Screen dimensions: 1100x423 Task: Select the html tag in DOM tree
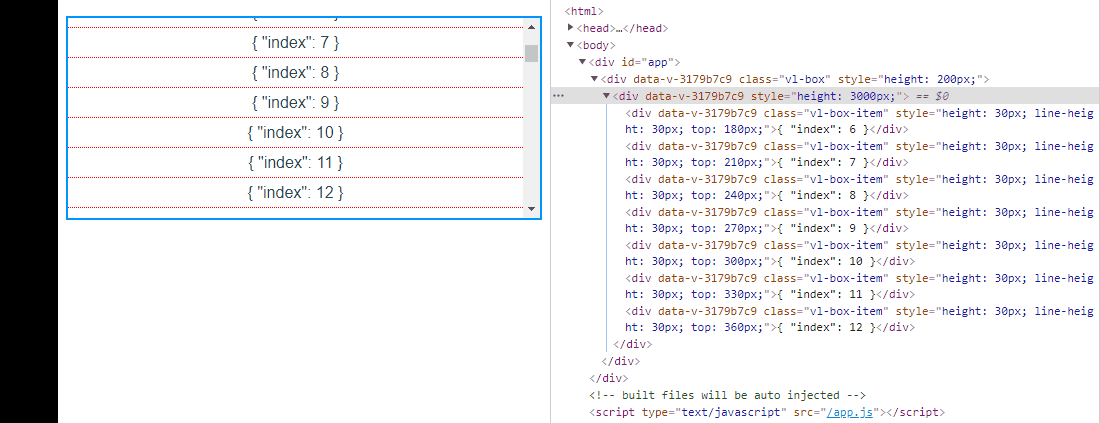(x=584, y=11)
